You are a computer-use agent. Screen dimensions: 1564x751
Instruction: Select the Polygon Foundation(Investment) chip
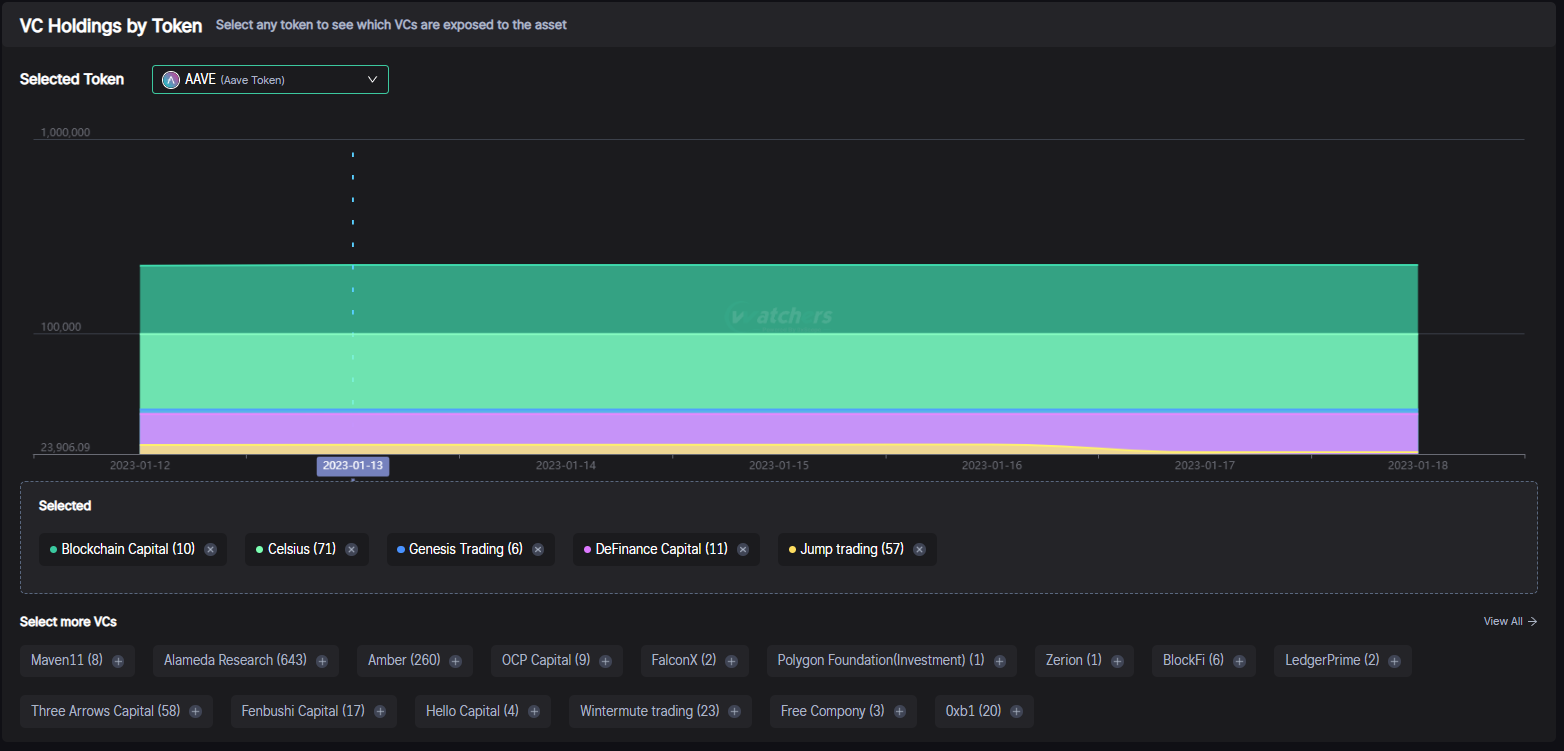click(880, 661)
